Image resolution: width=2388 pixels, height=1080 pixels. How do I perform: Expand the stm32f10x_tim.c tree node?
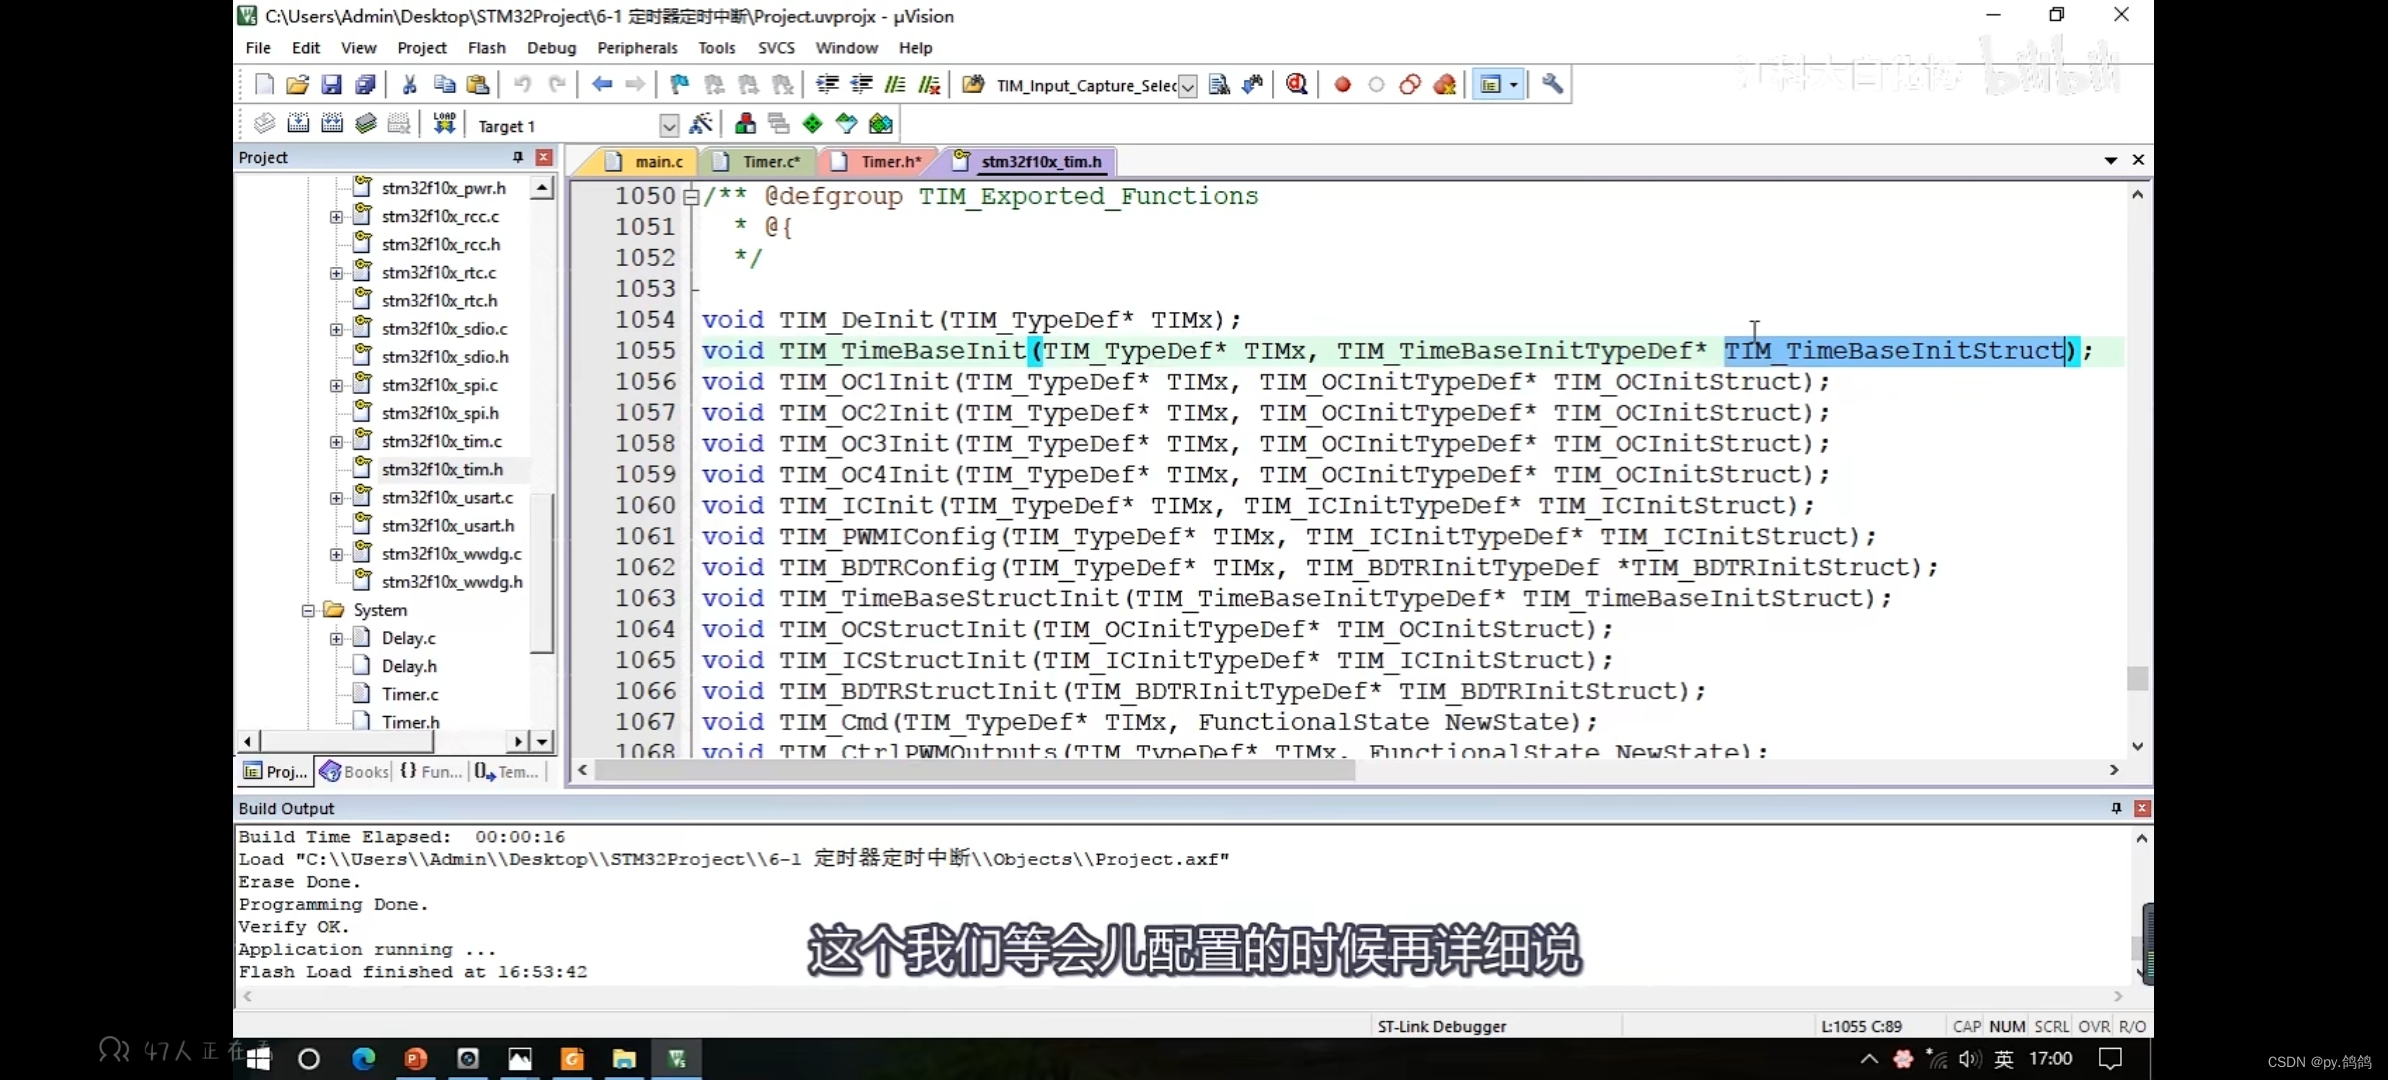[x=336, y=442]
